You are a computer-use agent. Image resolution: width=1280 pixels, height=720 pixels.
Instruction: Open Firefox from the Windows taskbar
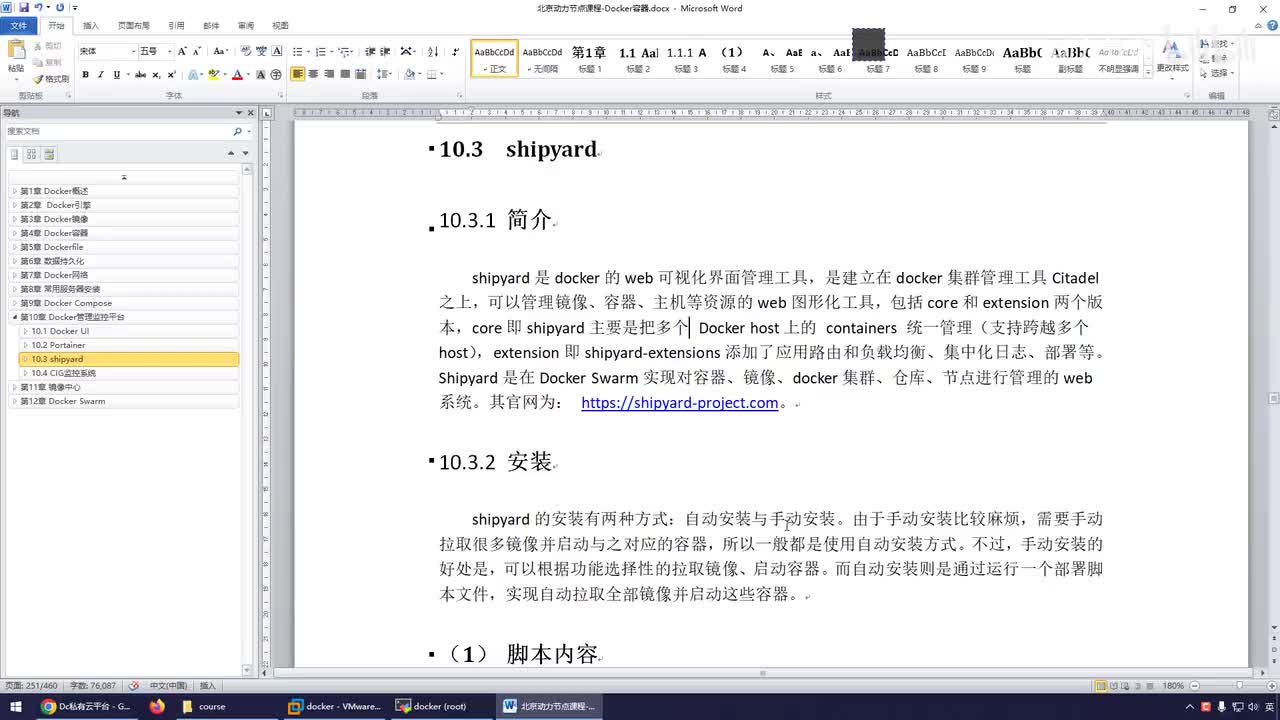(157, 706)
